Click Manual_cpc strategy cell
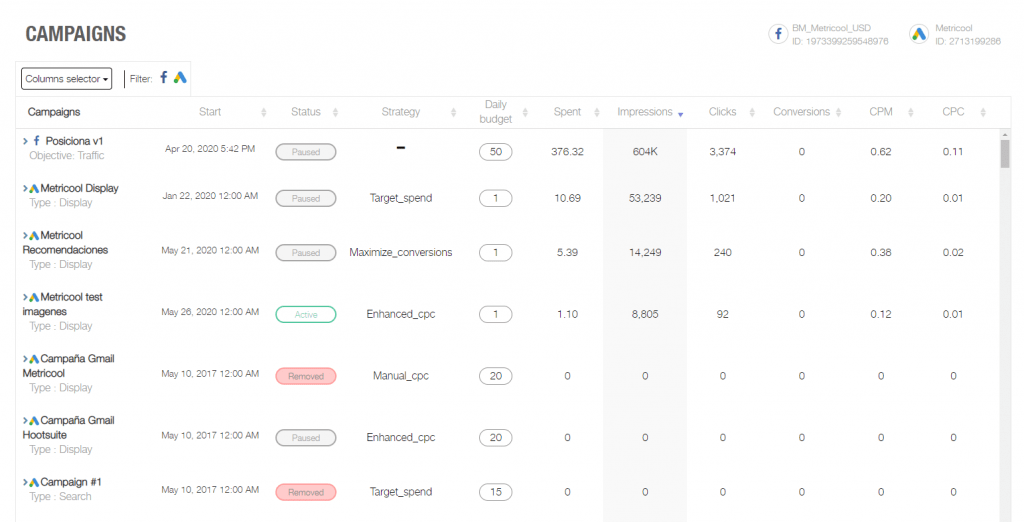The width and height of the screenshot is (1024, 522). 400,376
